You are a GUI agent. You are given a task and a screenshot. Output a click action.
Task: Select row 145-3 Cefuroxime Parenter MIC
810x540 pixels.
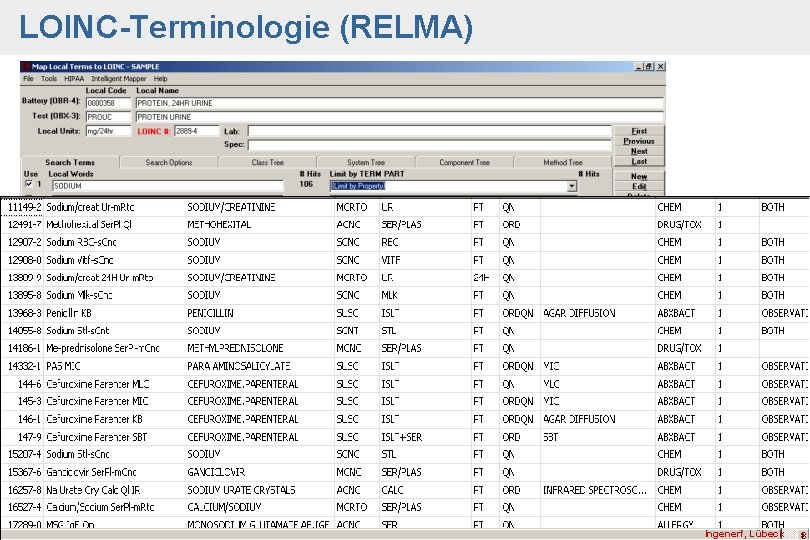pyautogui.click(x=405, y=402)
